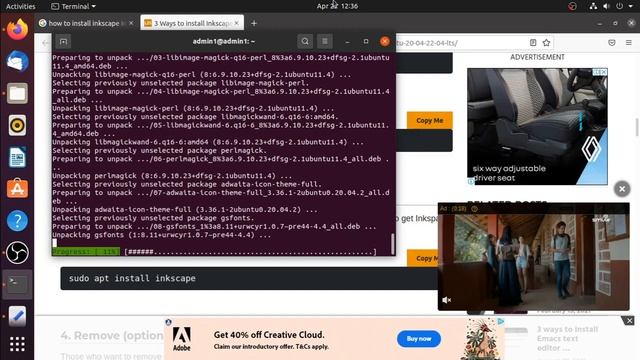
Task: Click the terminal scrollbar
Action: point(392,244)
